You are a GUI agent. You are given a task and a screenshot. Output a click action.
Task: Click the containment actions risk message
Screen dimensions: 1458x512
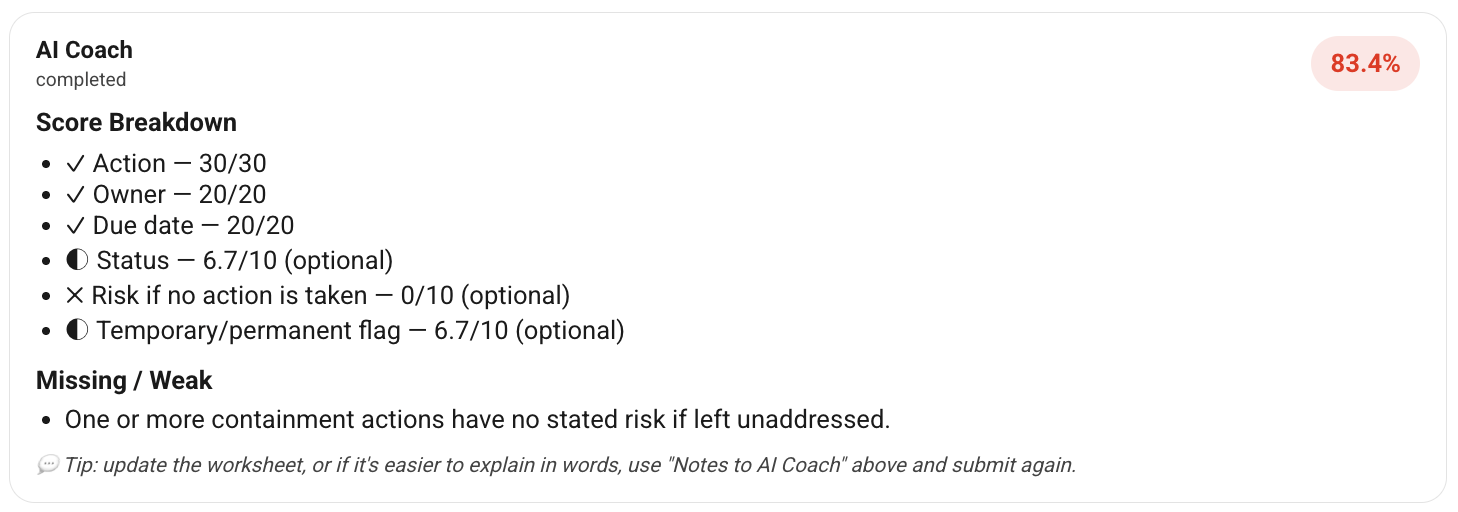[x=477, y=420]
